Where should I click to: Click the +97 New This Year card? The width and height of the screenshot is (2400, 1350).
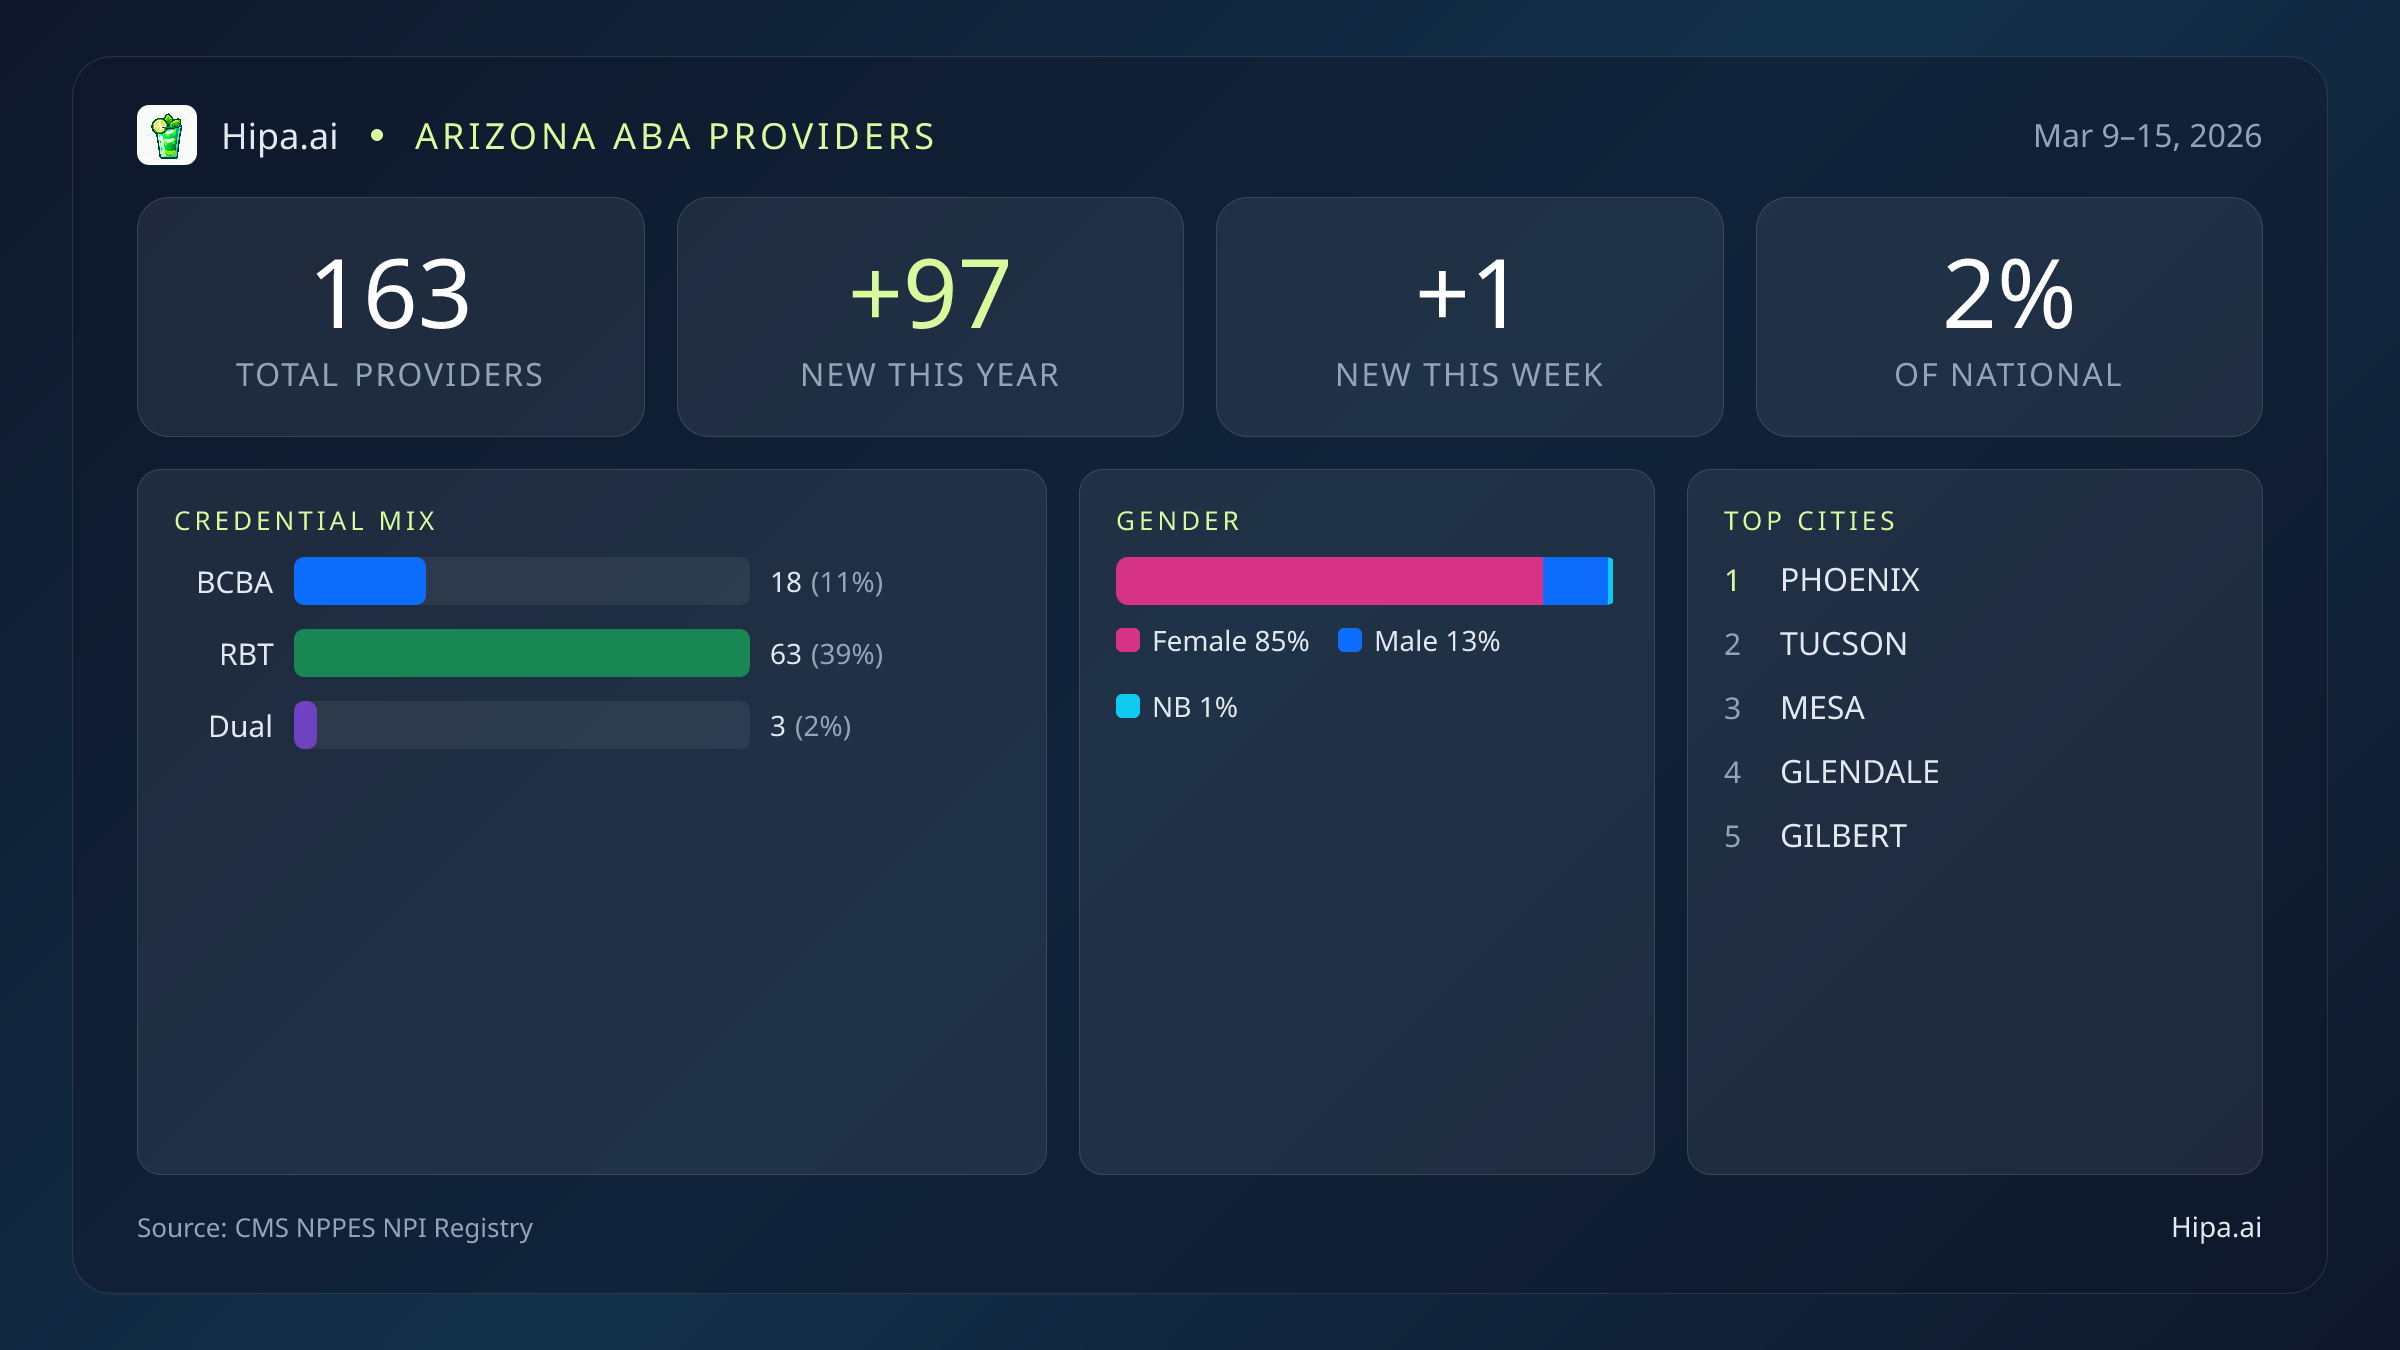click(x=930, y=316)
